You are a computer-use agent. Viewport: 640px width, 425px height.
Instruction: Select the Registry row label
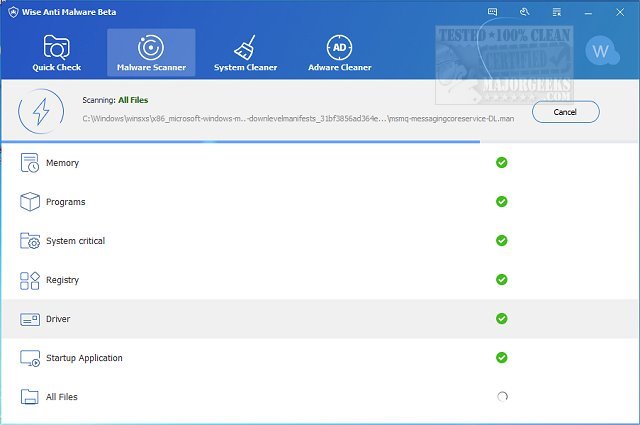coord(62,280)
